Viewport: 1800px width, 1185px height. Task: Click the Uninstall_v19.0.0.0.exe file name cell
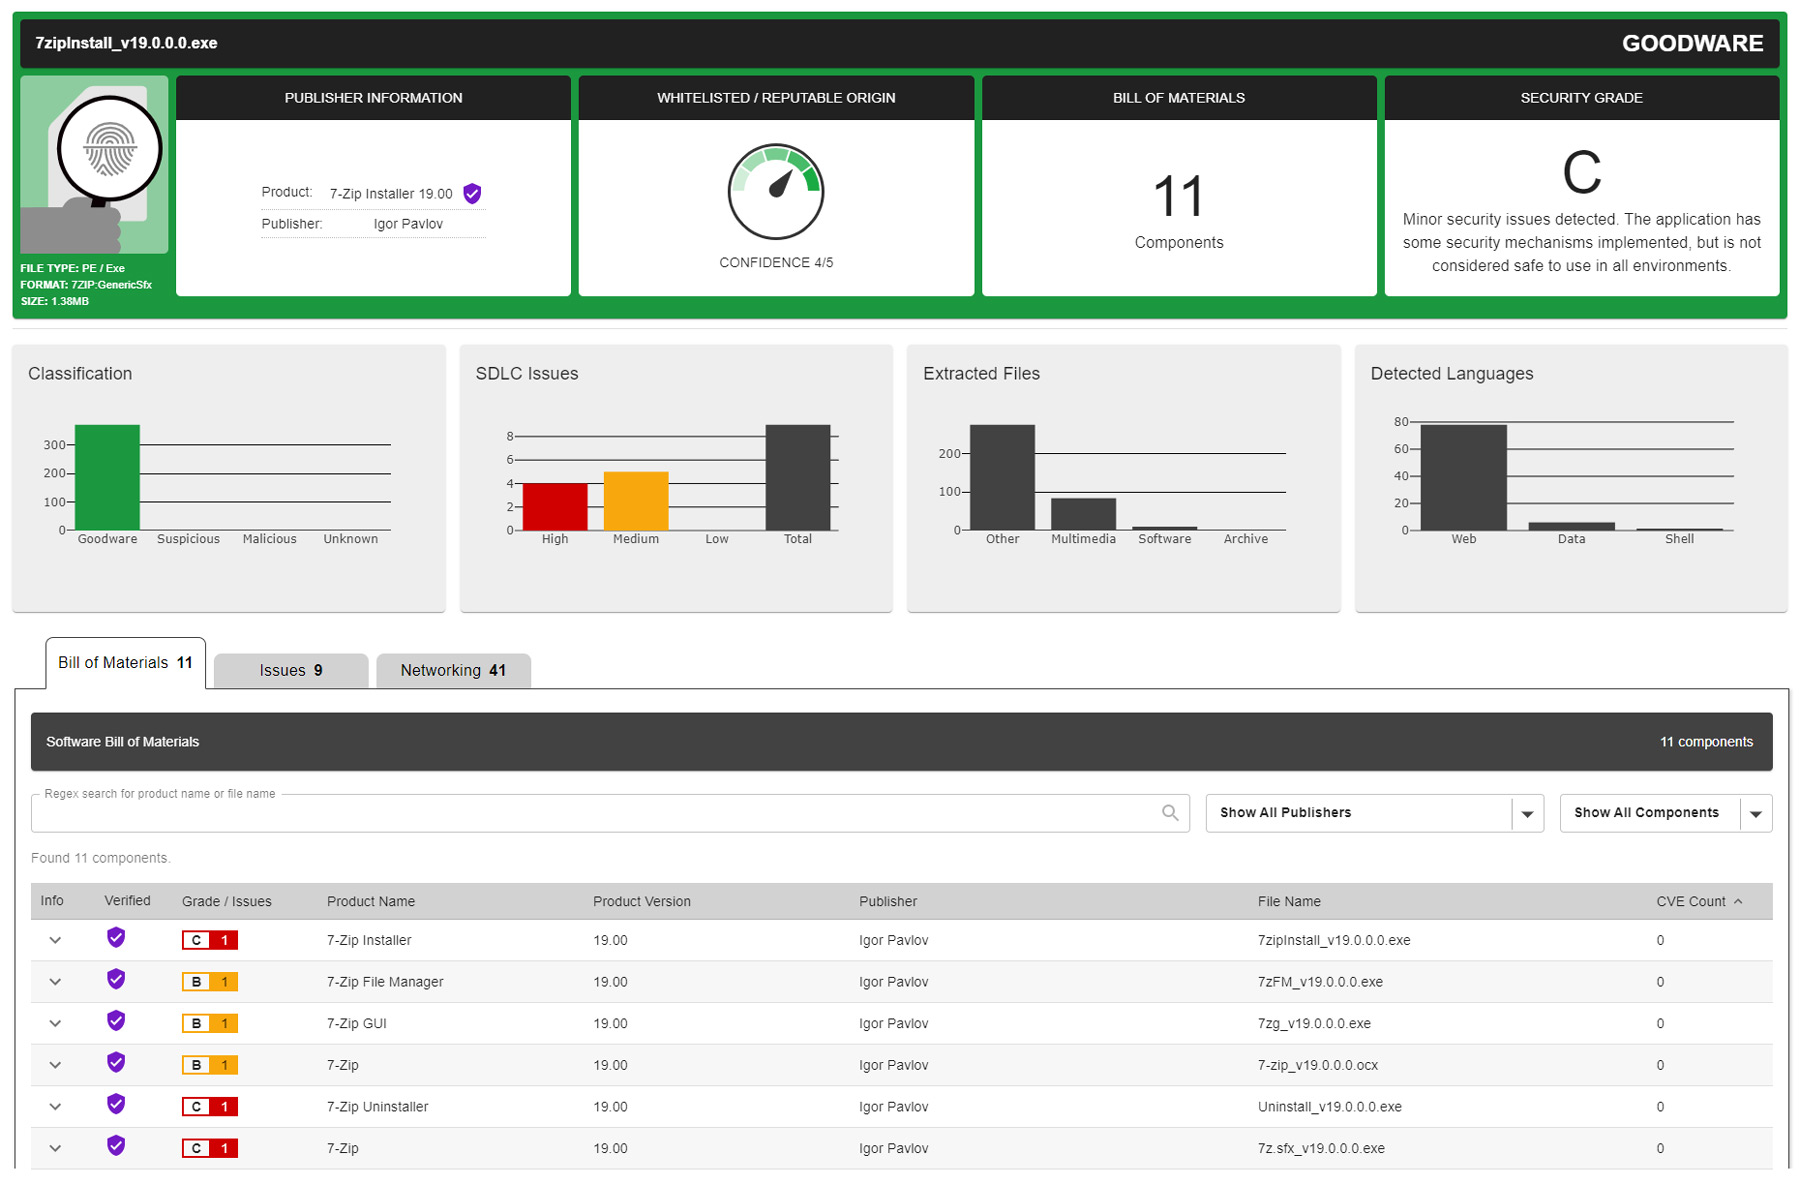tap(1330, 1107)
